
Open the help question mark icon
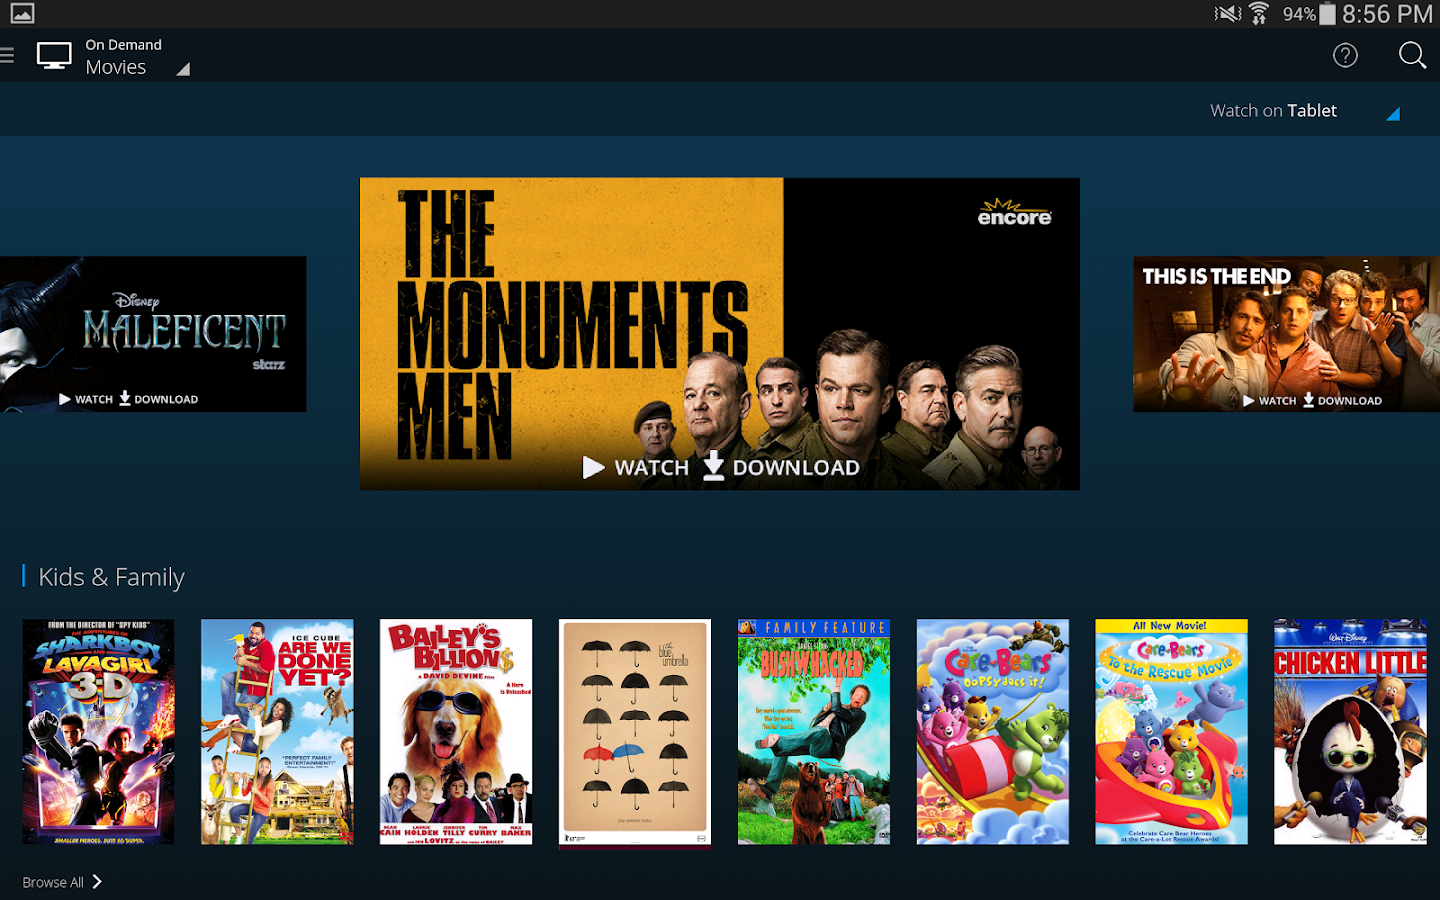pos(1345,55)
